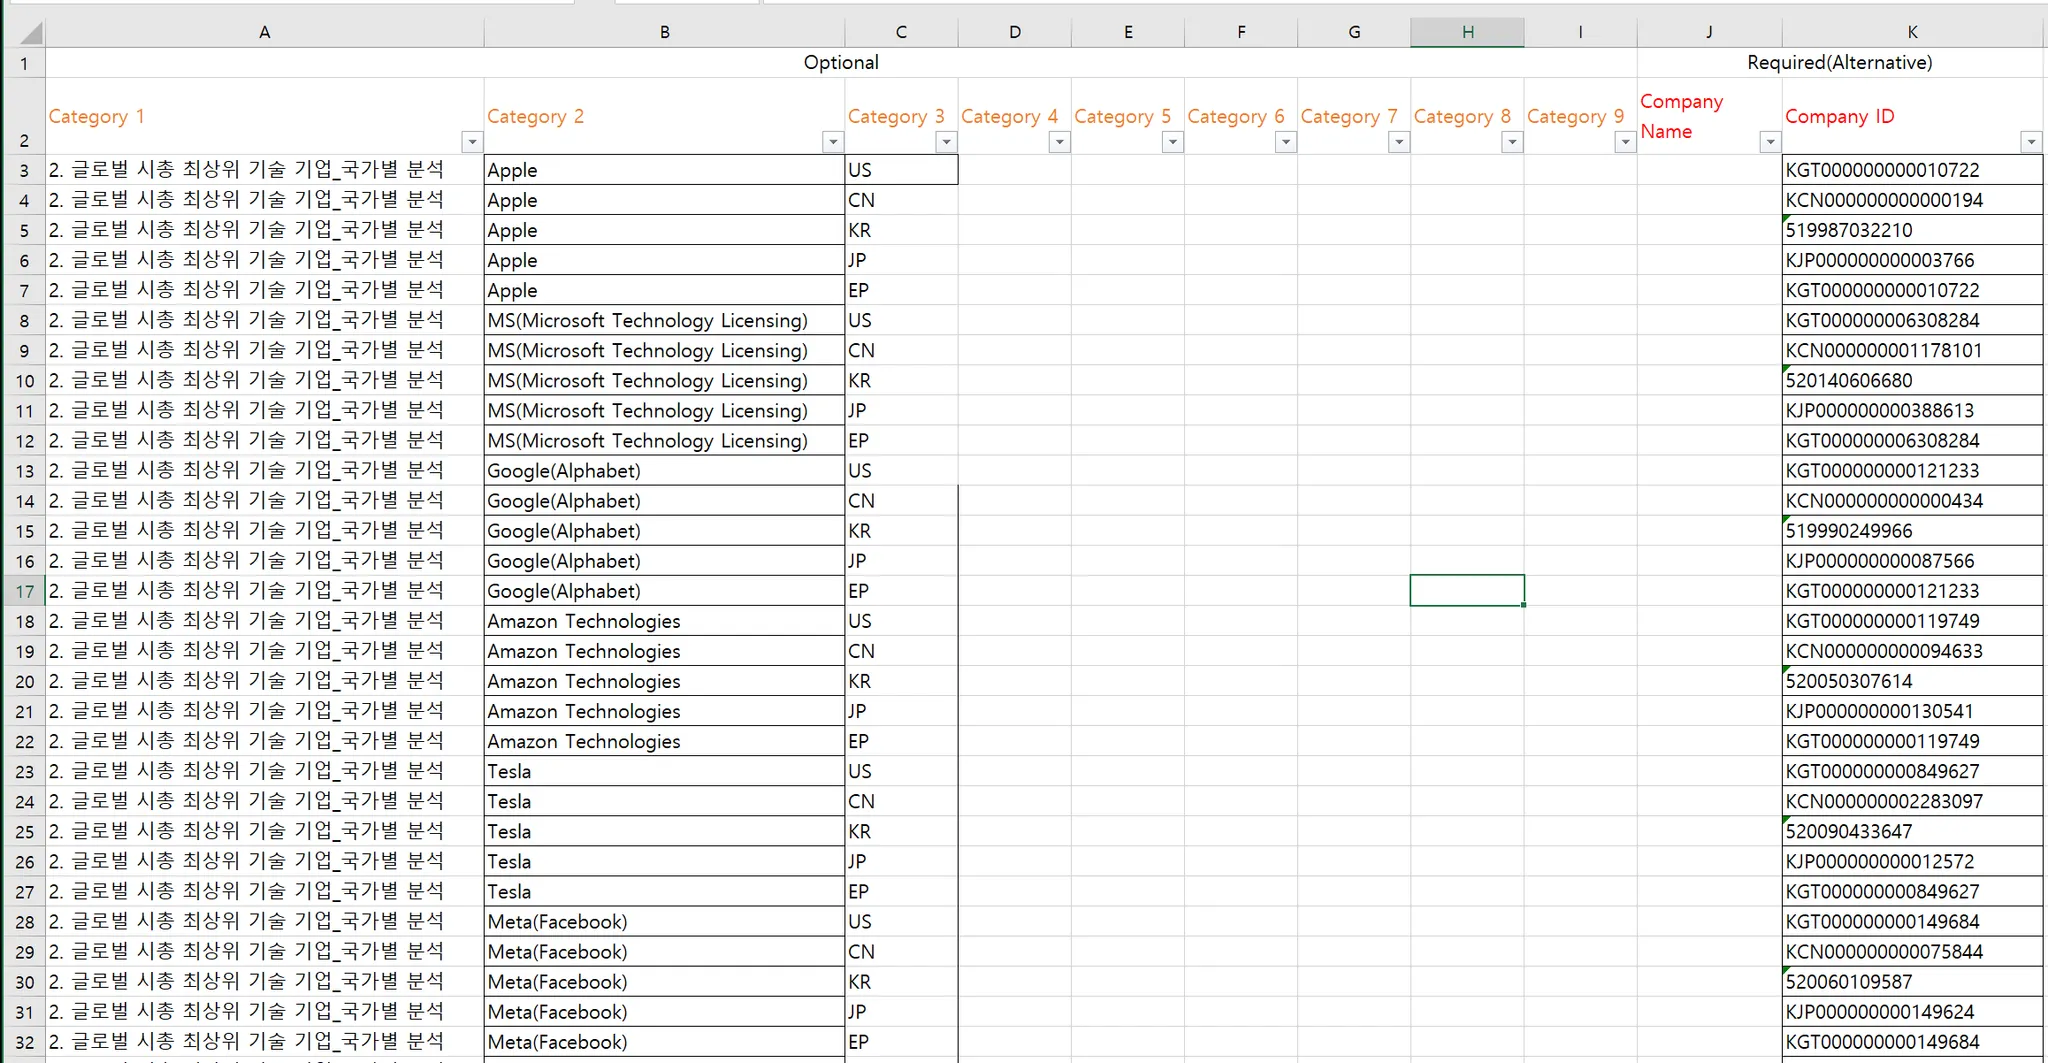2048x1063 pixels.
Task: Select the cell containing KCN000000000000434
Action: tap(1913, 501)
